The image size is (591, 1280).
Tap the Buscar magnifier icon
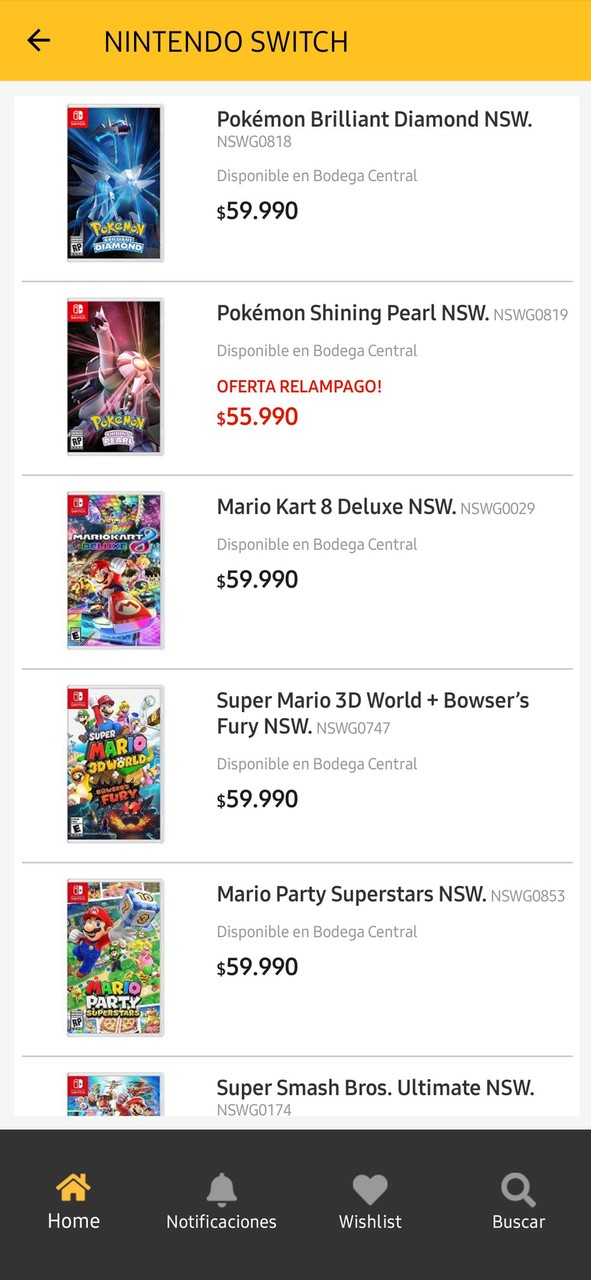[517, 1190]
